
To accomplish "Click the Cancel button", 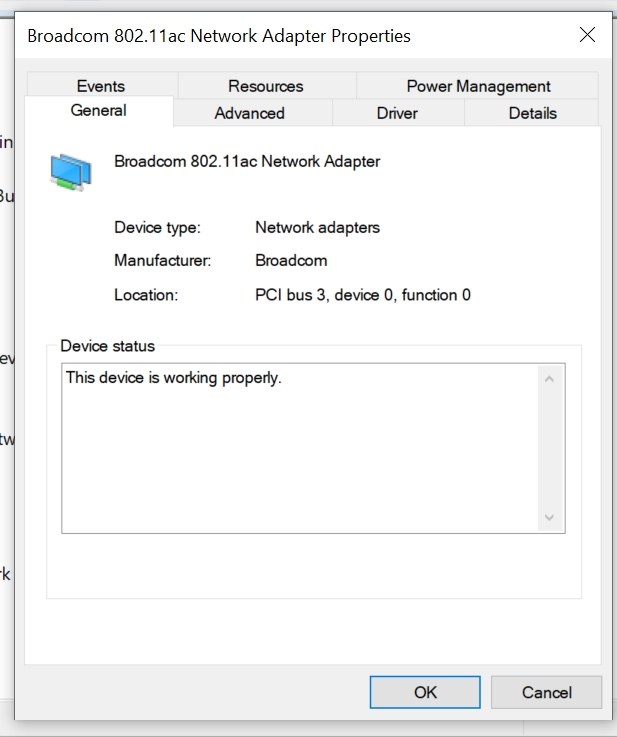I will point(547,692).
